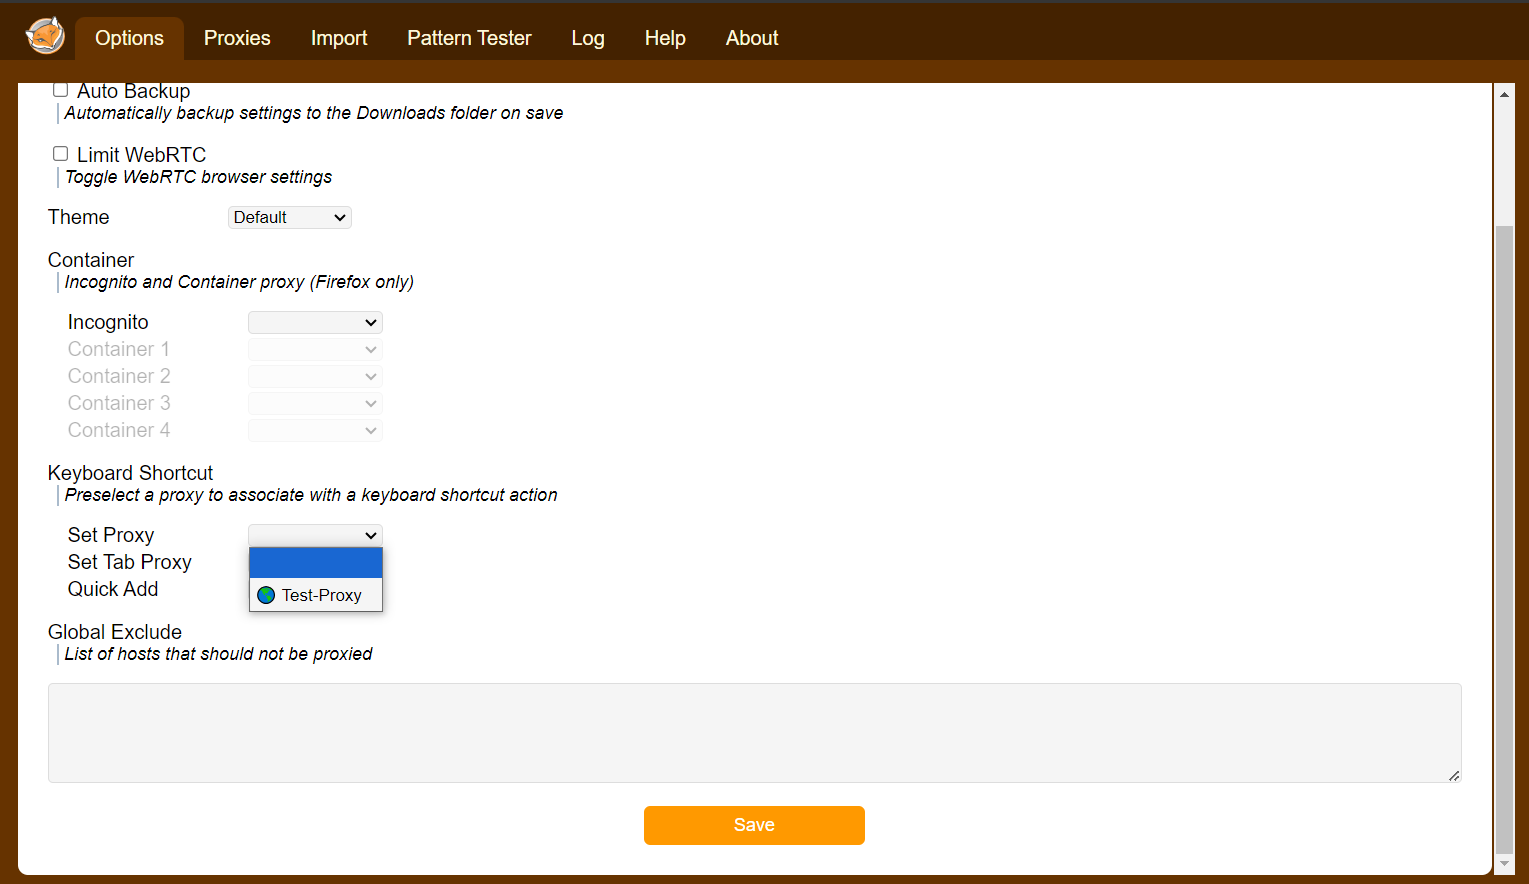
Task: Click the Theme label
Action: click(78, 217)
